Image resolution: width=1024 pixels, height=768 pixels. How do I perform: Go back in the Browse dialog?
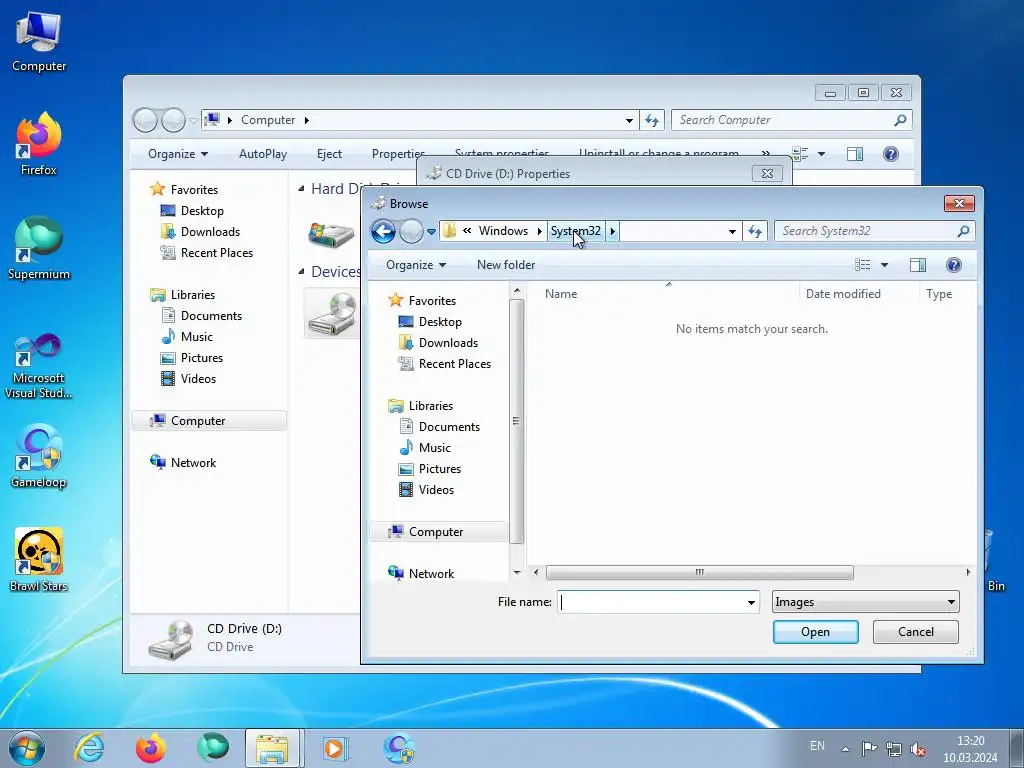tap(383, 231)
